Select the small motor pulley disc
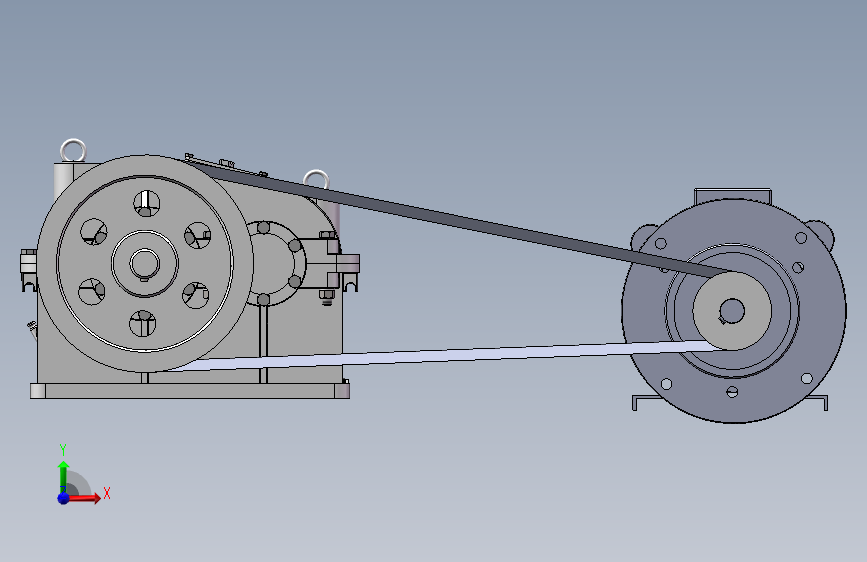This screenshot has height=562, width=867. pos(732,311)
